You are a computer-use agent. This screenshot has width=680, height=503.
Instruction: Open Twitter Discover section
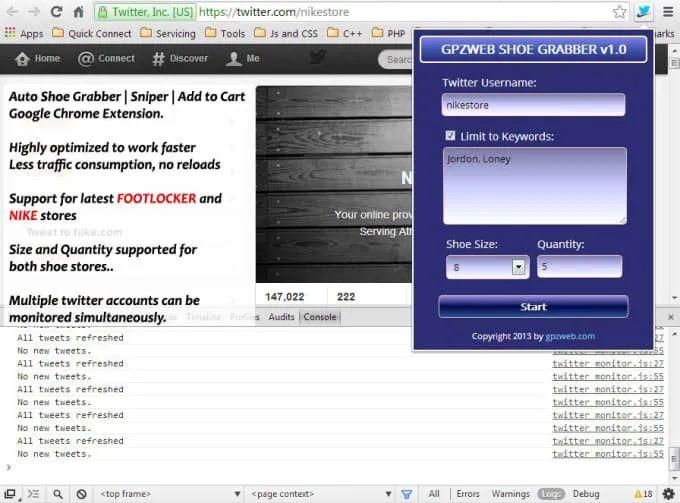[x=180, y=59]
